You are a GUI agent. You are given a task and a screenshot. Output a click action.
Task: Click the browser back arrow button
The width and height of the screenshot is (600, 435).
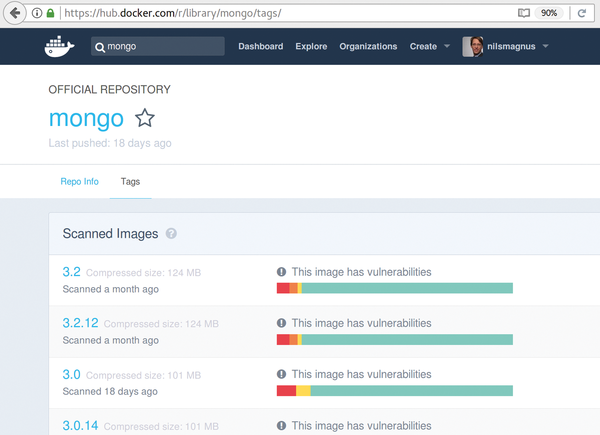click(15, 13)
